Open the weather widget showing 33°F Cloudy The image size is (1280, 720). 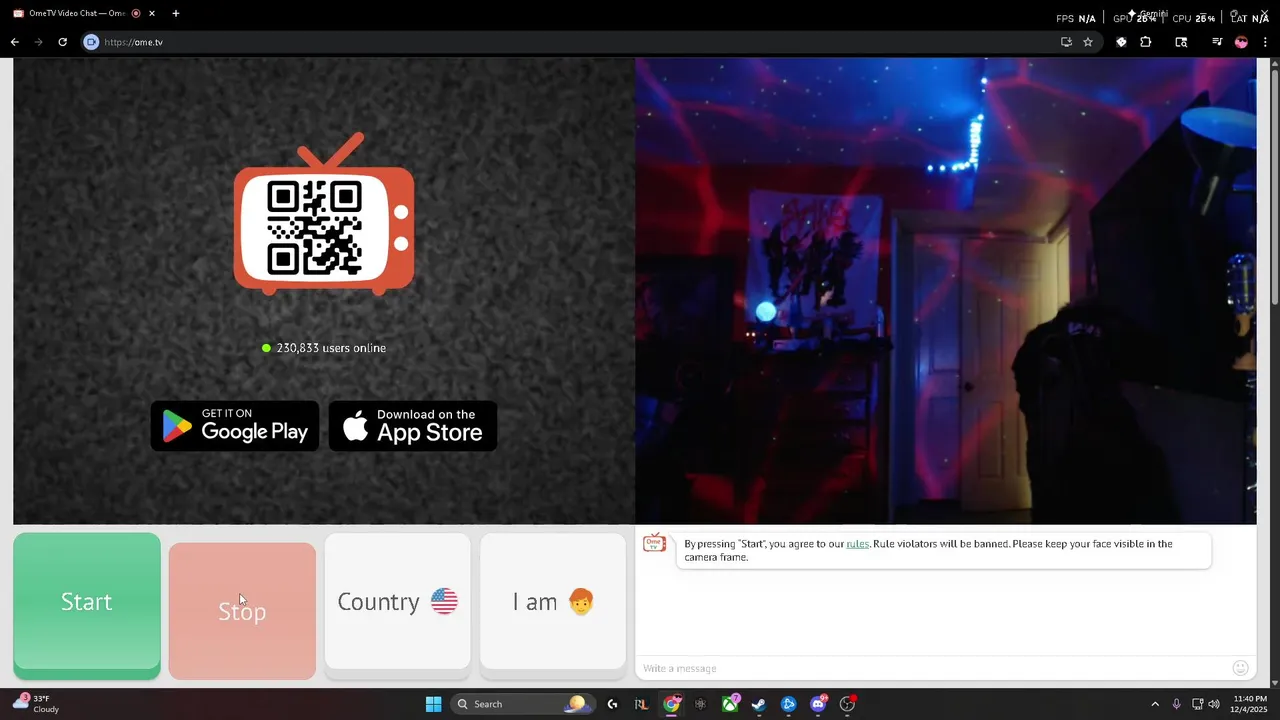pyautogui.click(x=36, y=704)
